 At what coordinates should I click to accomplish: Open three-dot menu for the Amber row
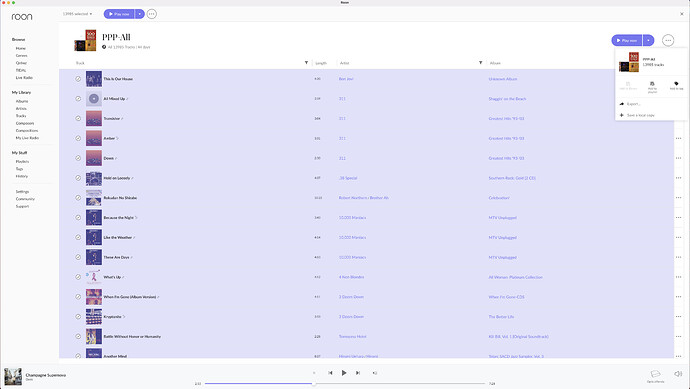678,138
